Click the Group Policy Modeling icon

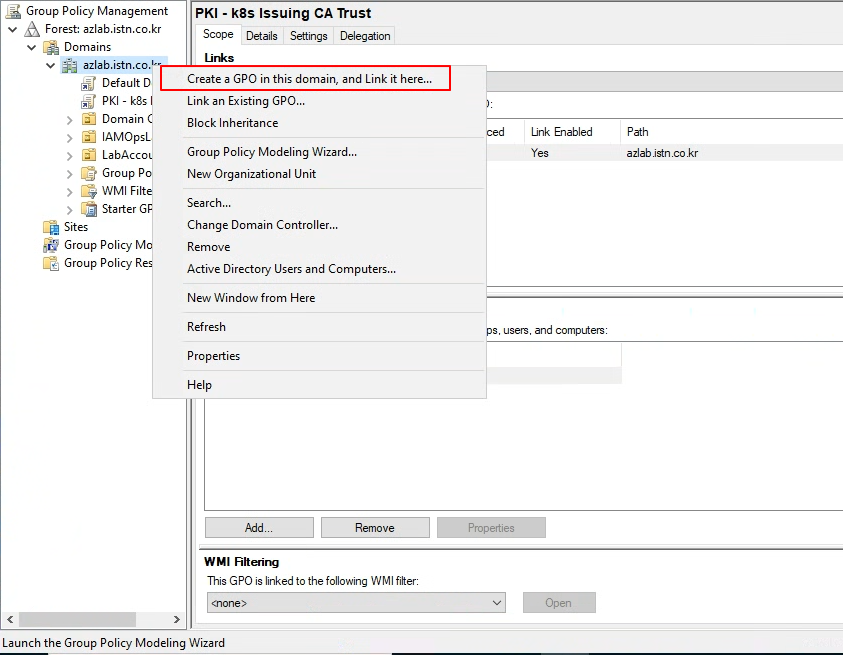click(51, 245)
